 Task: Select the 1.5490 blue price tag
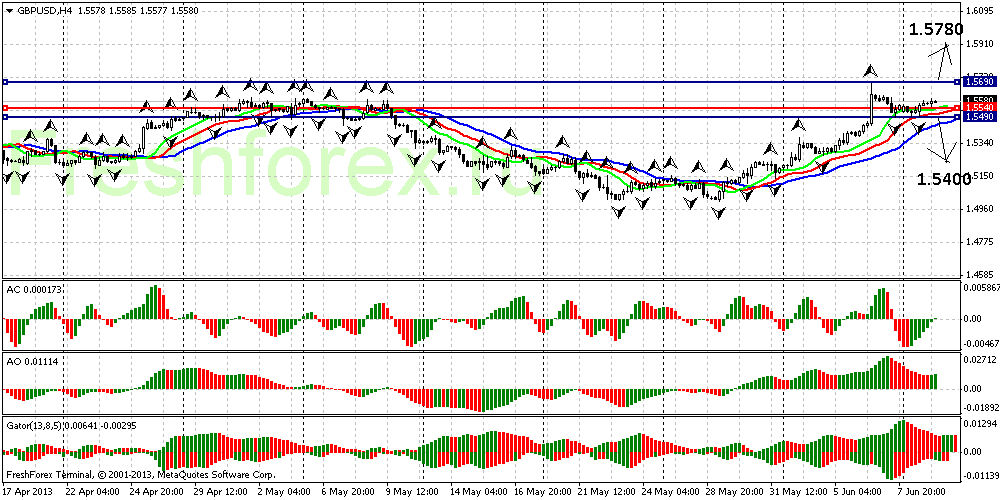978,117
